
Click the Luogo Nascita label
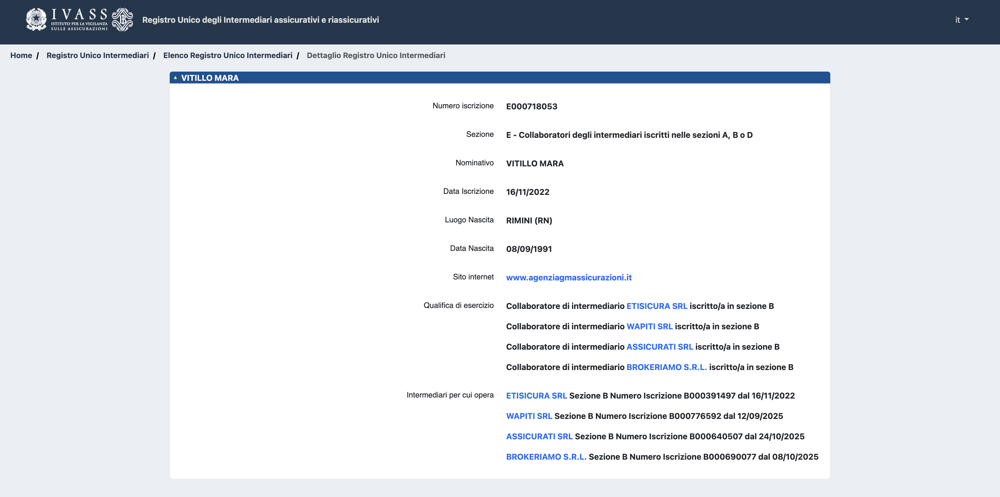(x=469, y=220)
